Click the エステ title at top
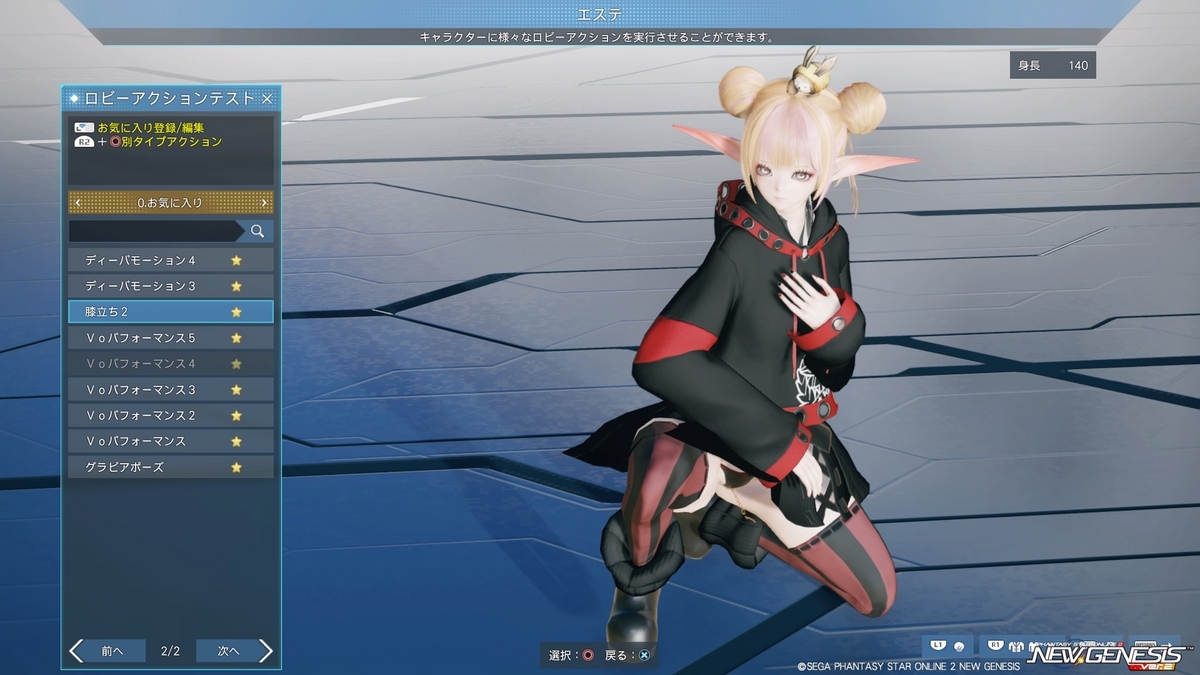The height and width of the screenshot is (675, 1200). tap(600, 13)
